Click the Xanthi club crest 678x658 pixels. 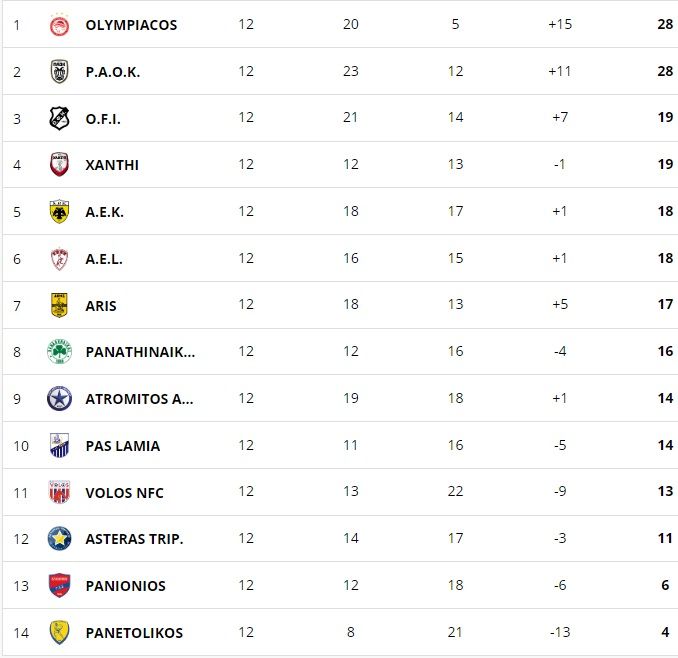[59, 165]
